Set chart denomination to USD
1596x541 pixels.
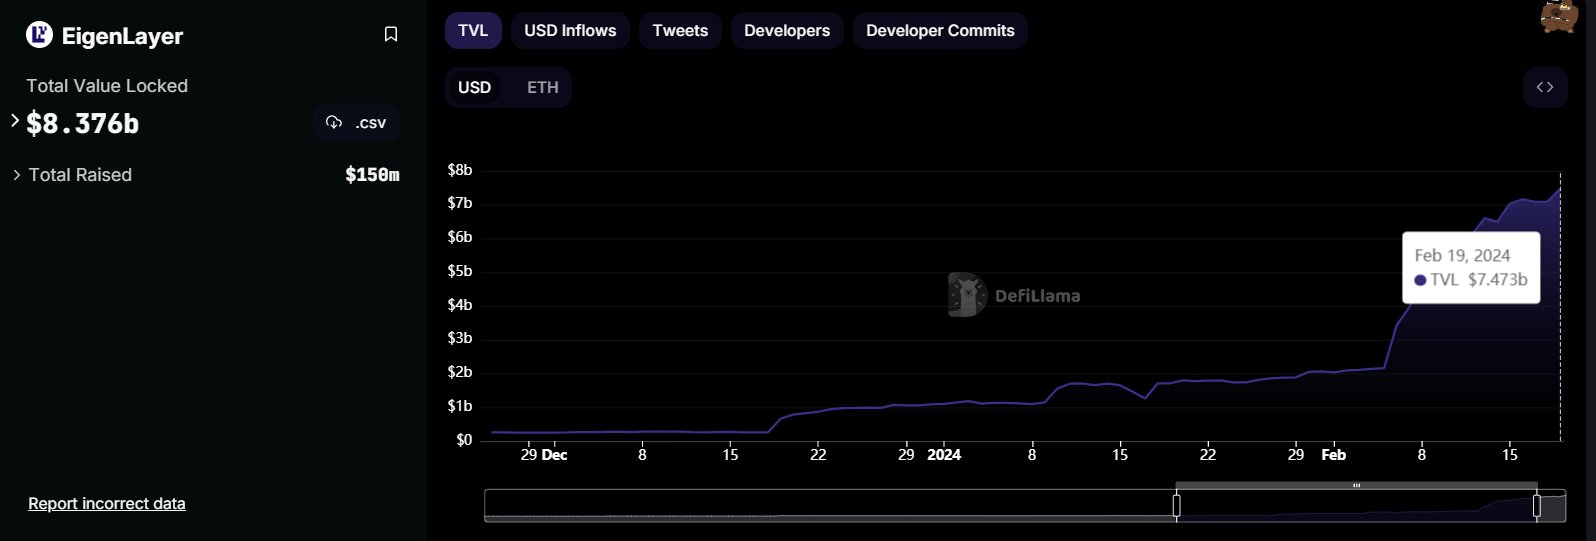tap(474, 87)
